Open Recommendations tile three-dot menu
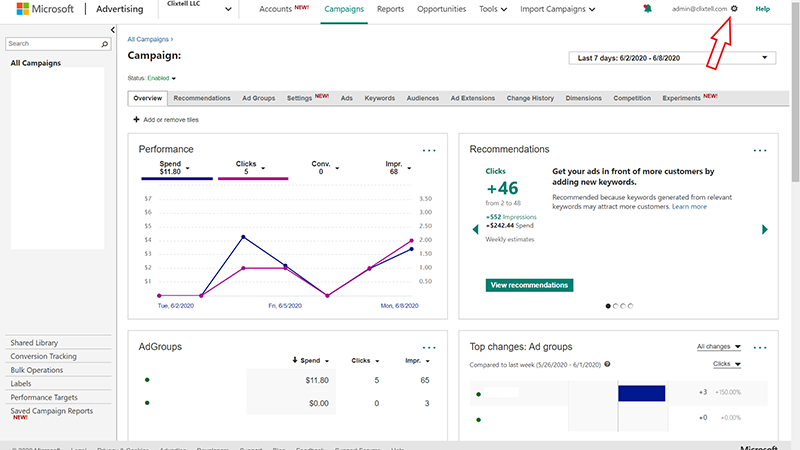 (760, 150)
